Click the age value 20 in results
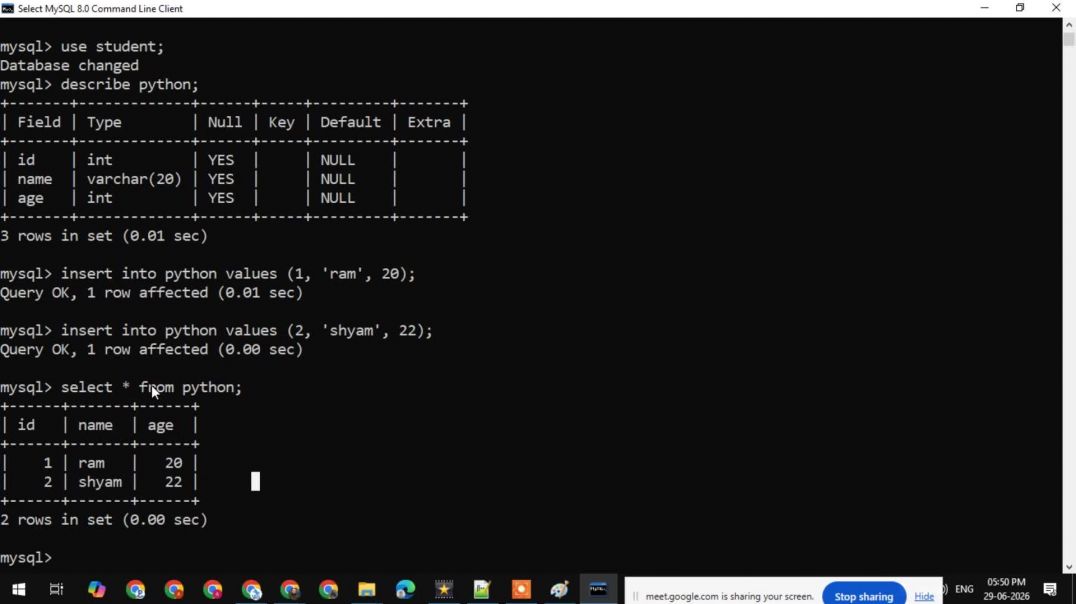1076x604 pixels. (x=174, y=463)
